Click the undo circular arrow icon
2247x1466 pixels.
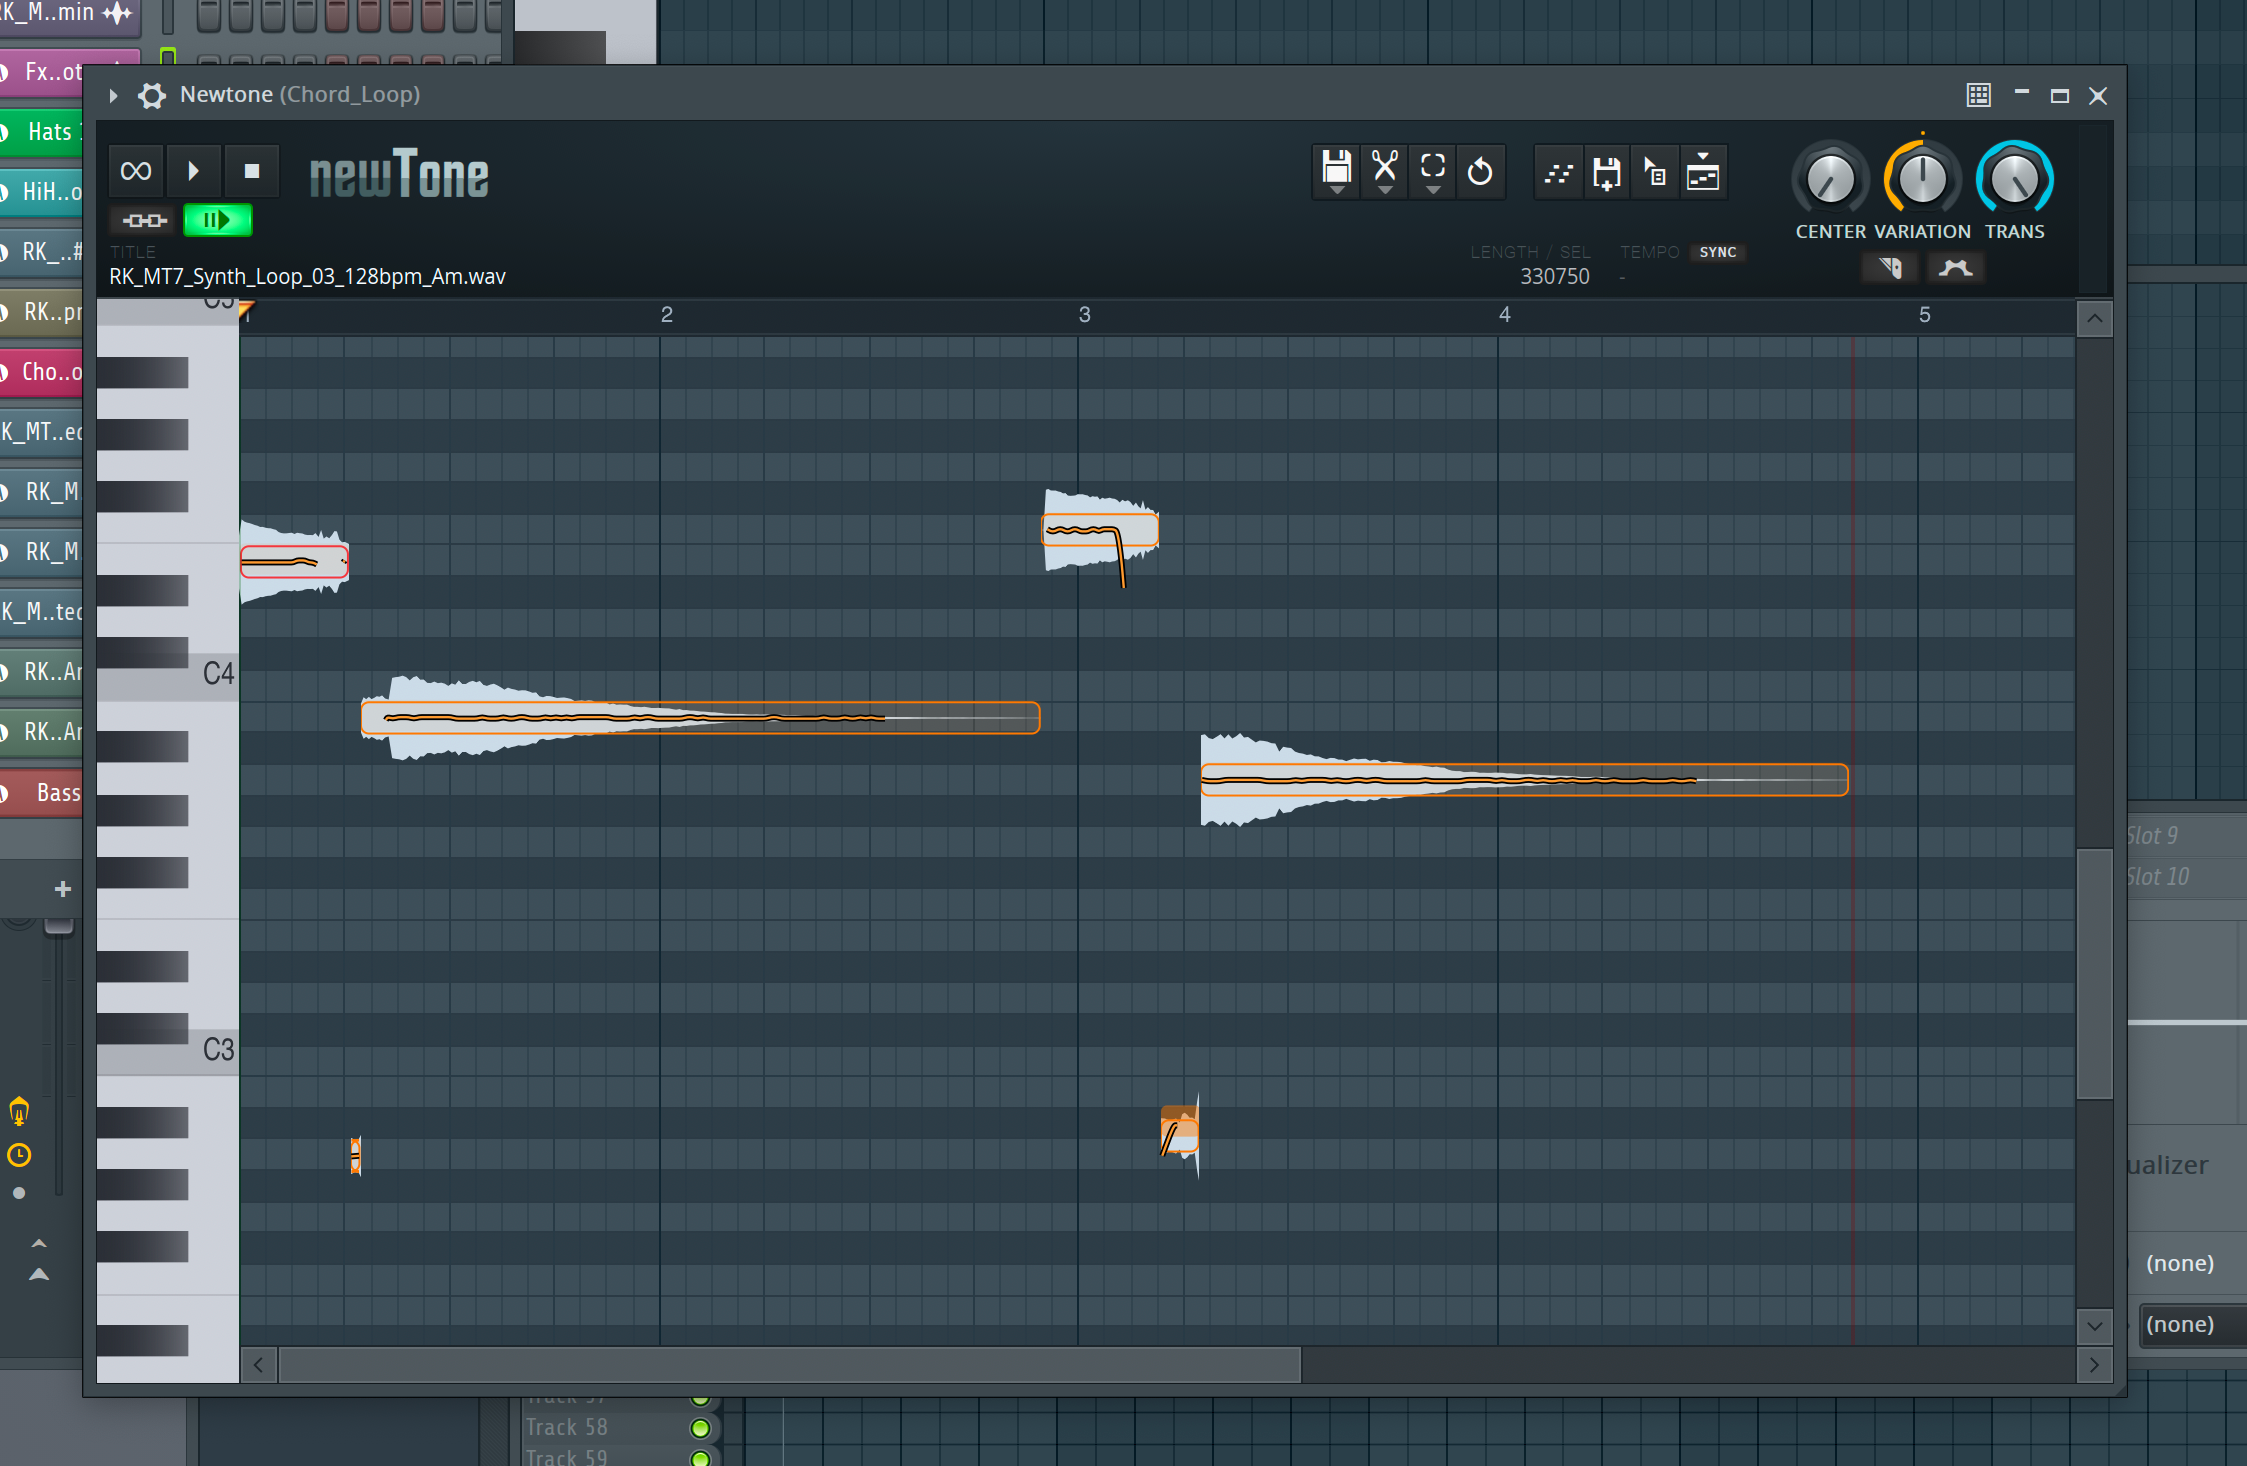(x=1480, y=172)
